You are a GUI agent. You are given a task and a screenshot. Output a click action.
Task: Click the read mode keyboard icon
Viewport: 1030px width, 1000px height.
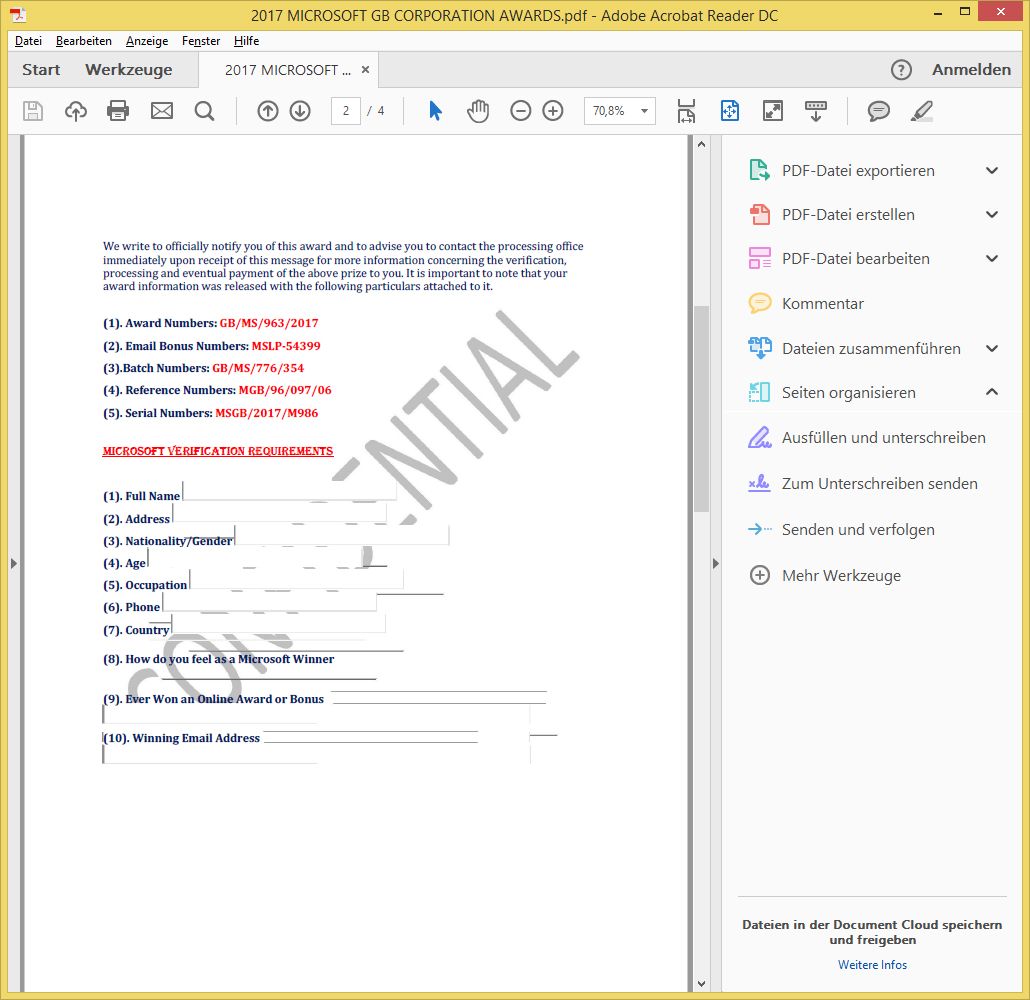point(816,111)
